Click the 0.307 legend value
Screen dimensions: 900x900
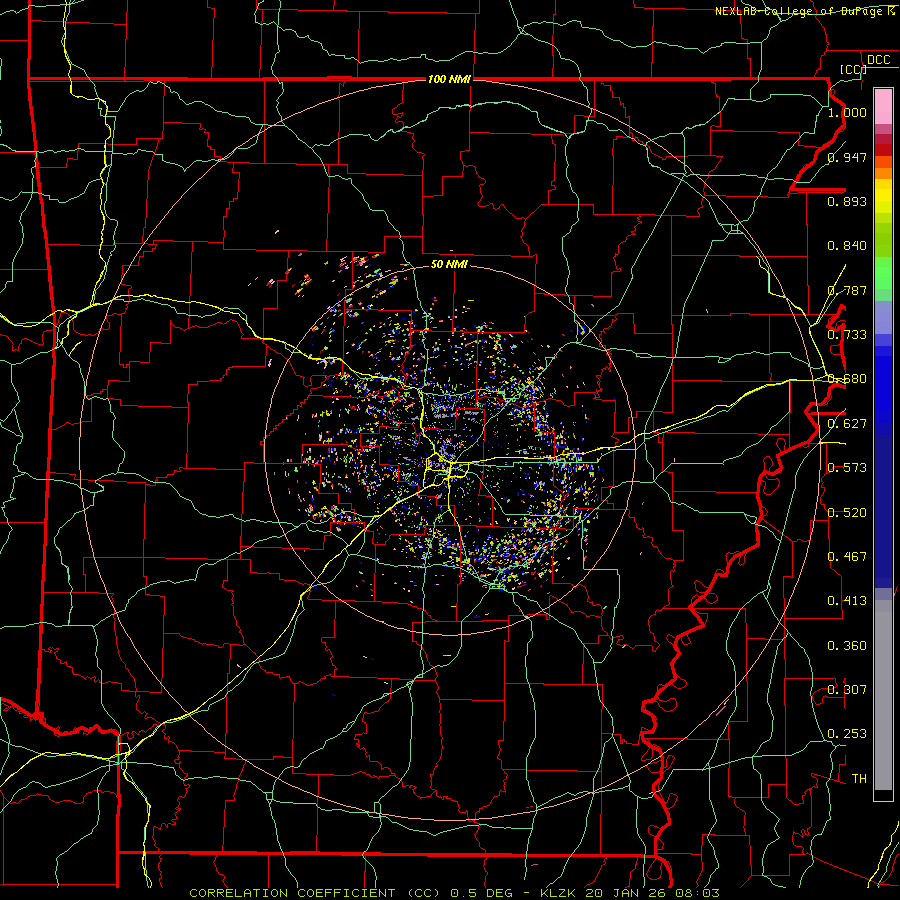pos(847,690)
